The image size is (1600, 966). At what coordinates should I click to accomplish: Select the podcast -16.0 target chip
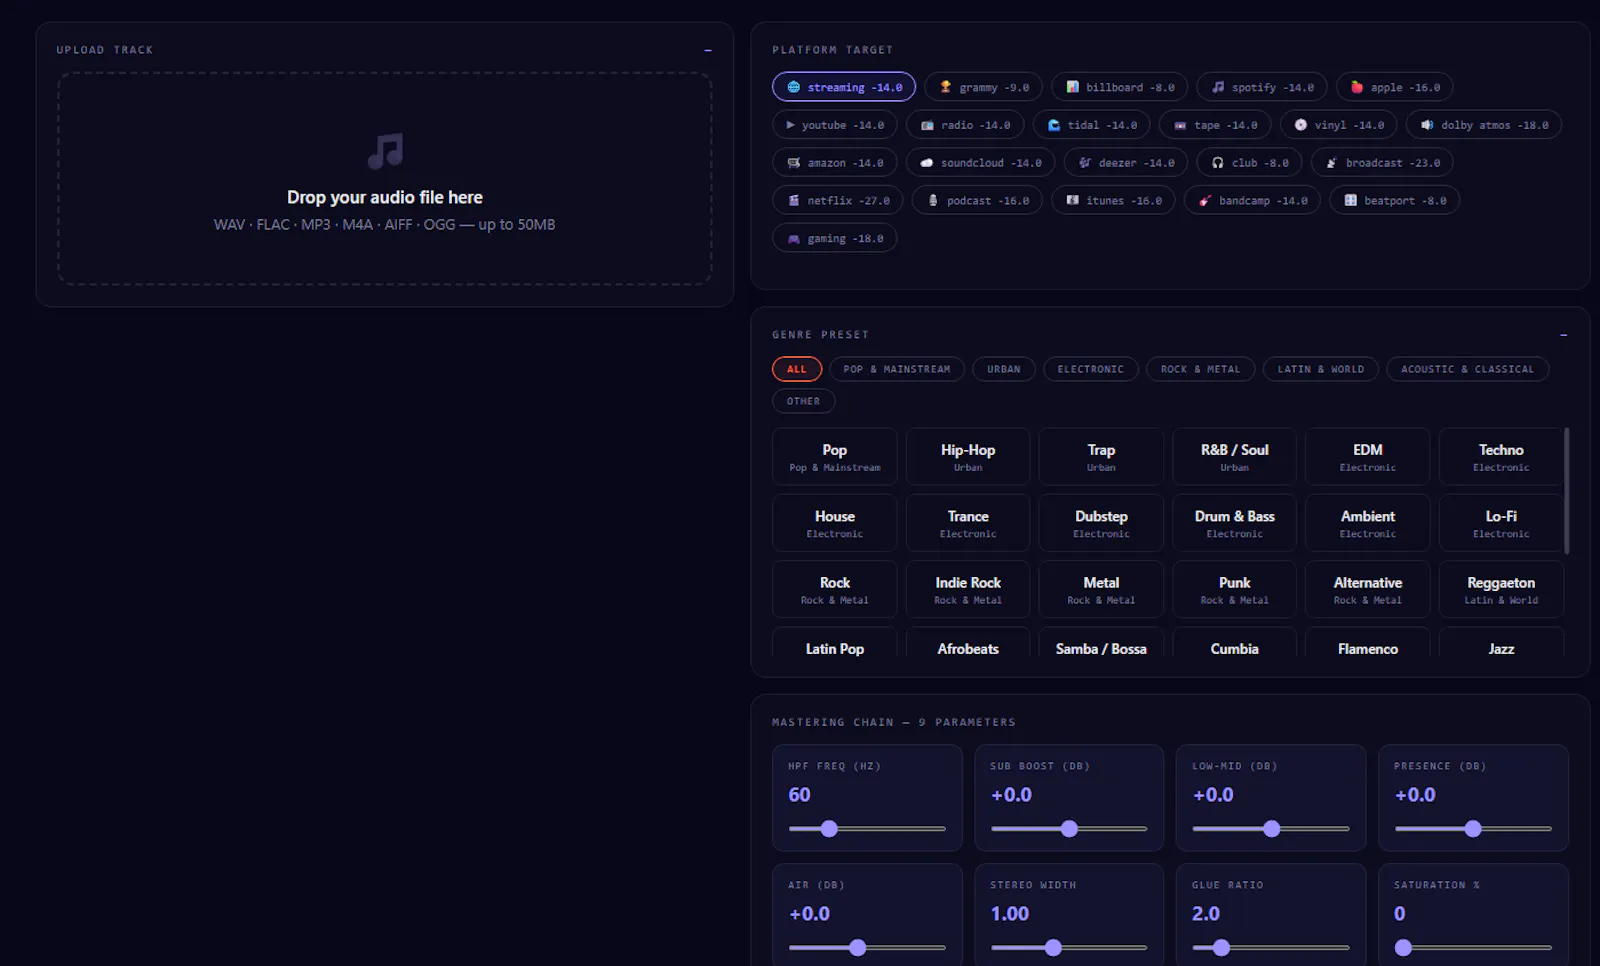click(x=977, y=201)
